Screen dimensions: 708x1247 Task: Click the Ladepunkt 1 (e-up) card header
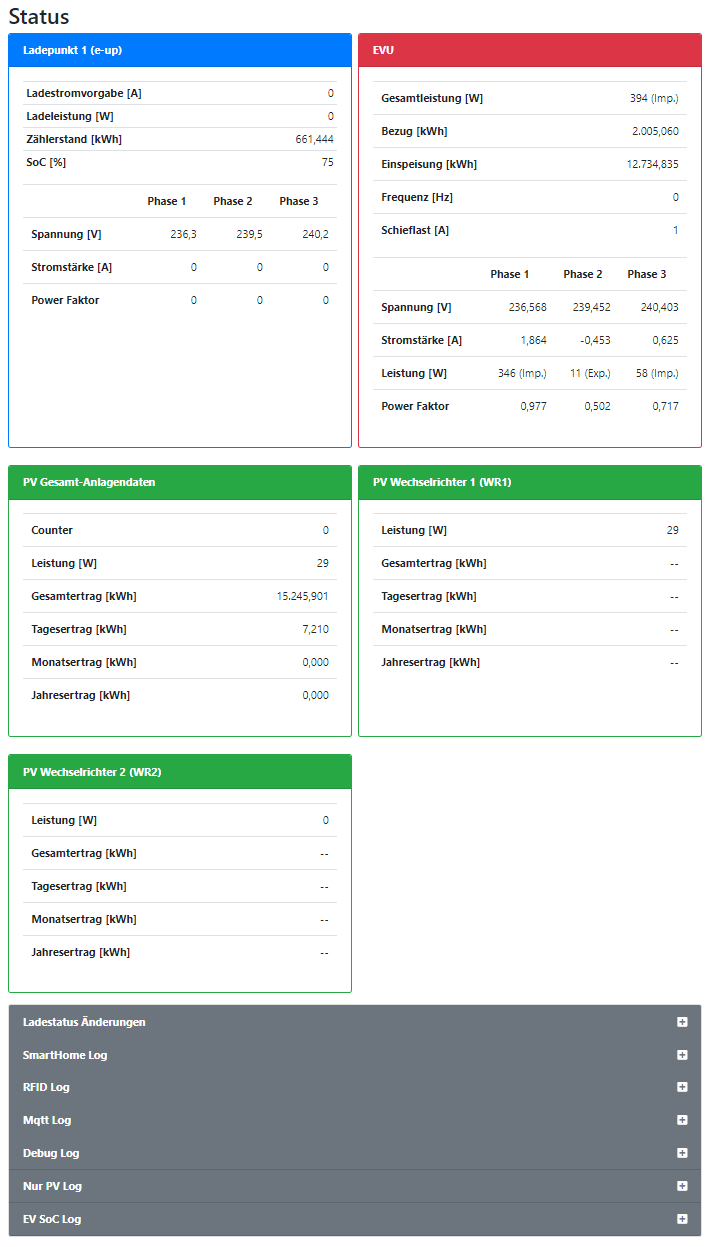[x=180, y=49]
